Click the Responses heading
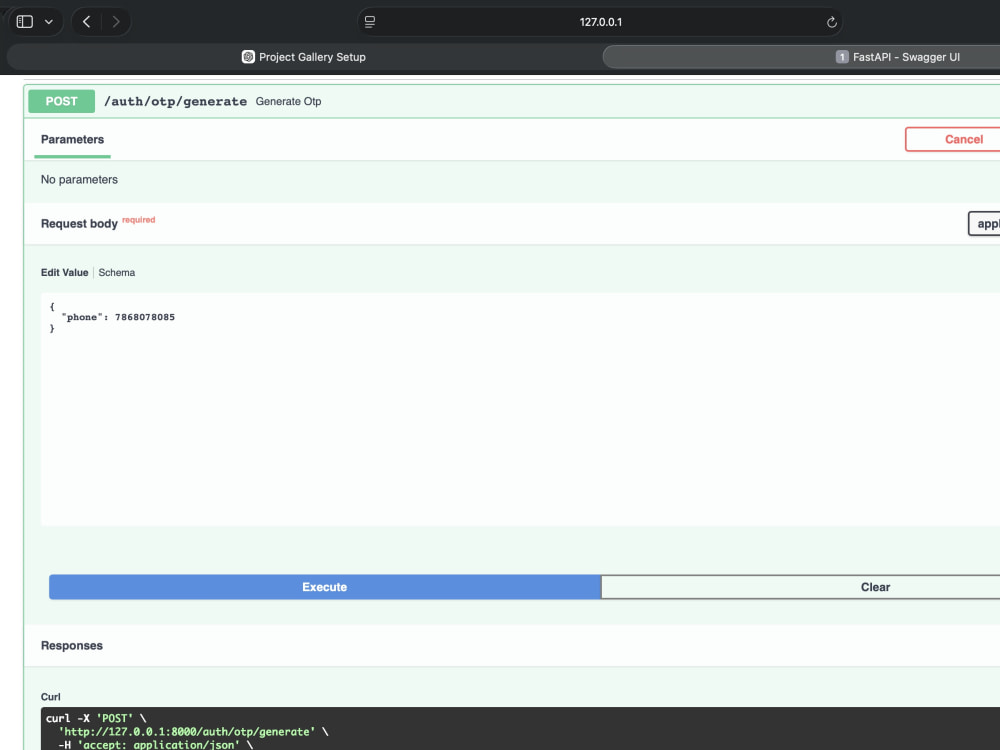This screenshot has height=750, width=1000. 71,645
